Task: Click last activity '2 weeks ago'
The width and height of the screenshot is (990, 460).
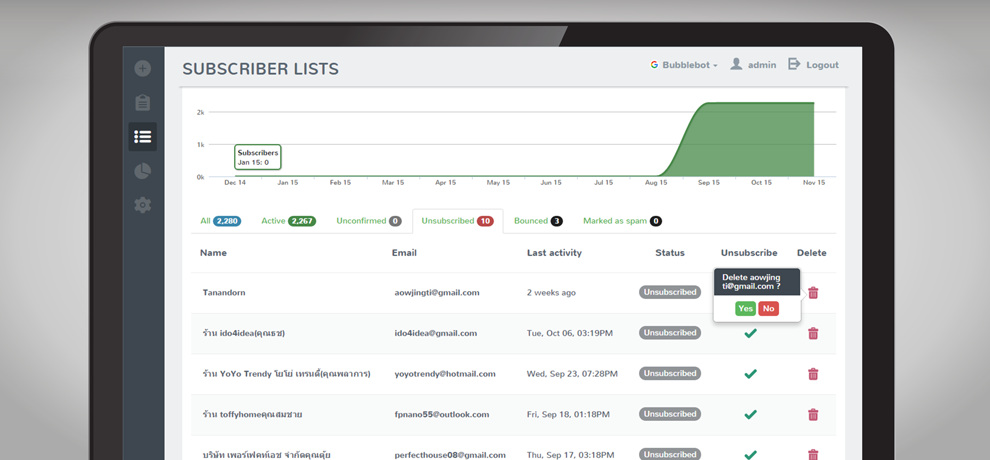Action: pos(551,293)
